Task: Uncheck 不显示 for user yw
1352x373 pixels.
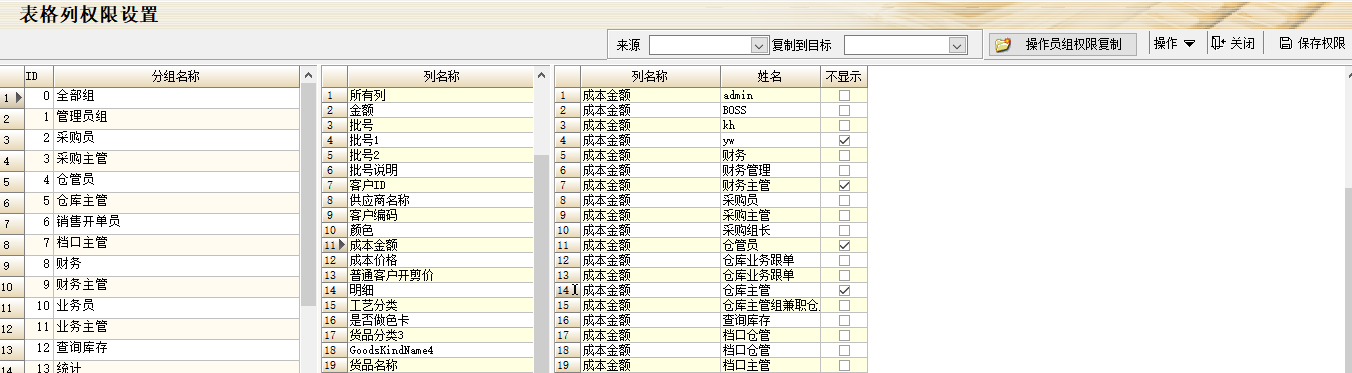Action: point(844,140)
